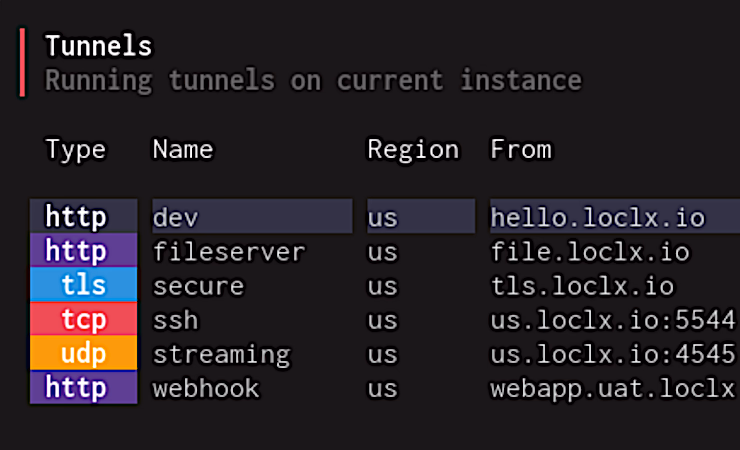Click us.loclx.io:5544 address
Image resolution: width=740 pixels, height=450 pixels.
tap(613, 320)
